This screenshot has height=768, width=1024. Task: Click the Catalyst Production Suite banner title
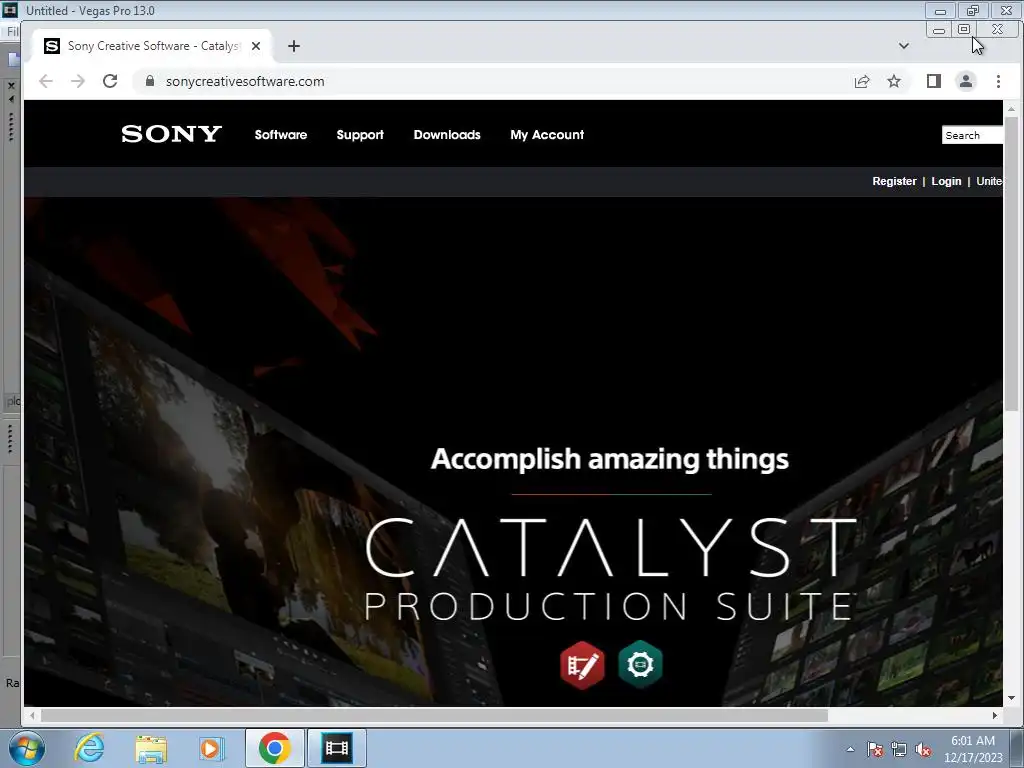(x=611, y=568)
